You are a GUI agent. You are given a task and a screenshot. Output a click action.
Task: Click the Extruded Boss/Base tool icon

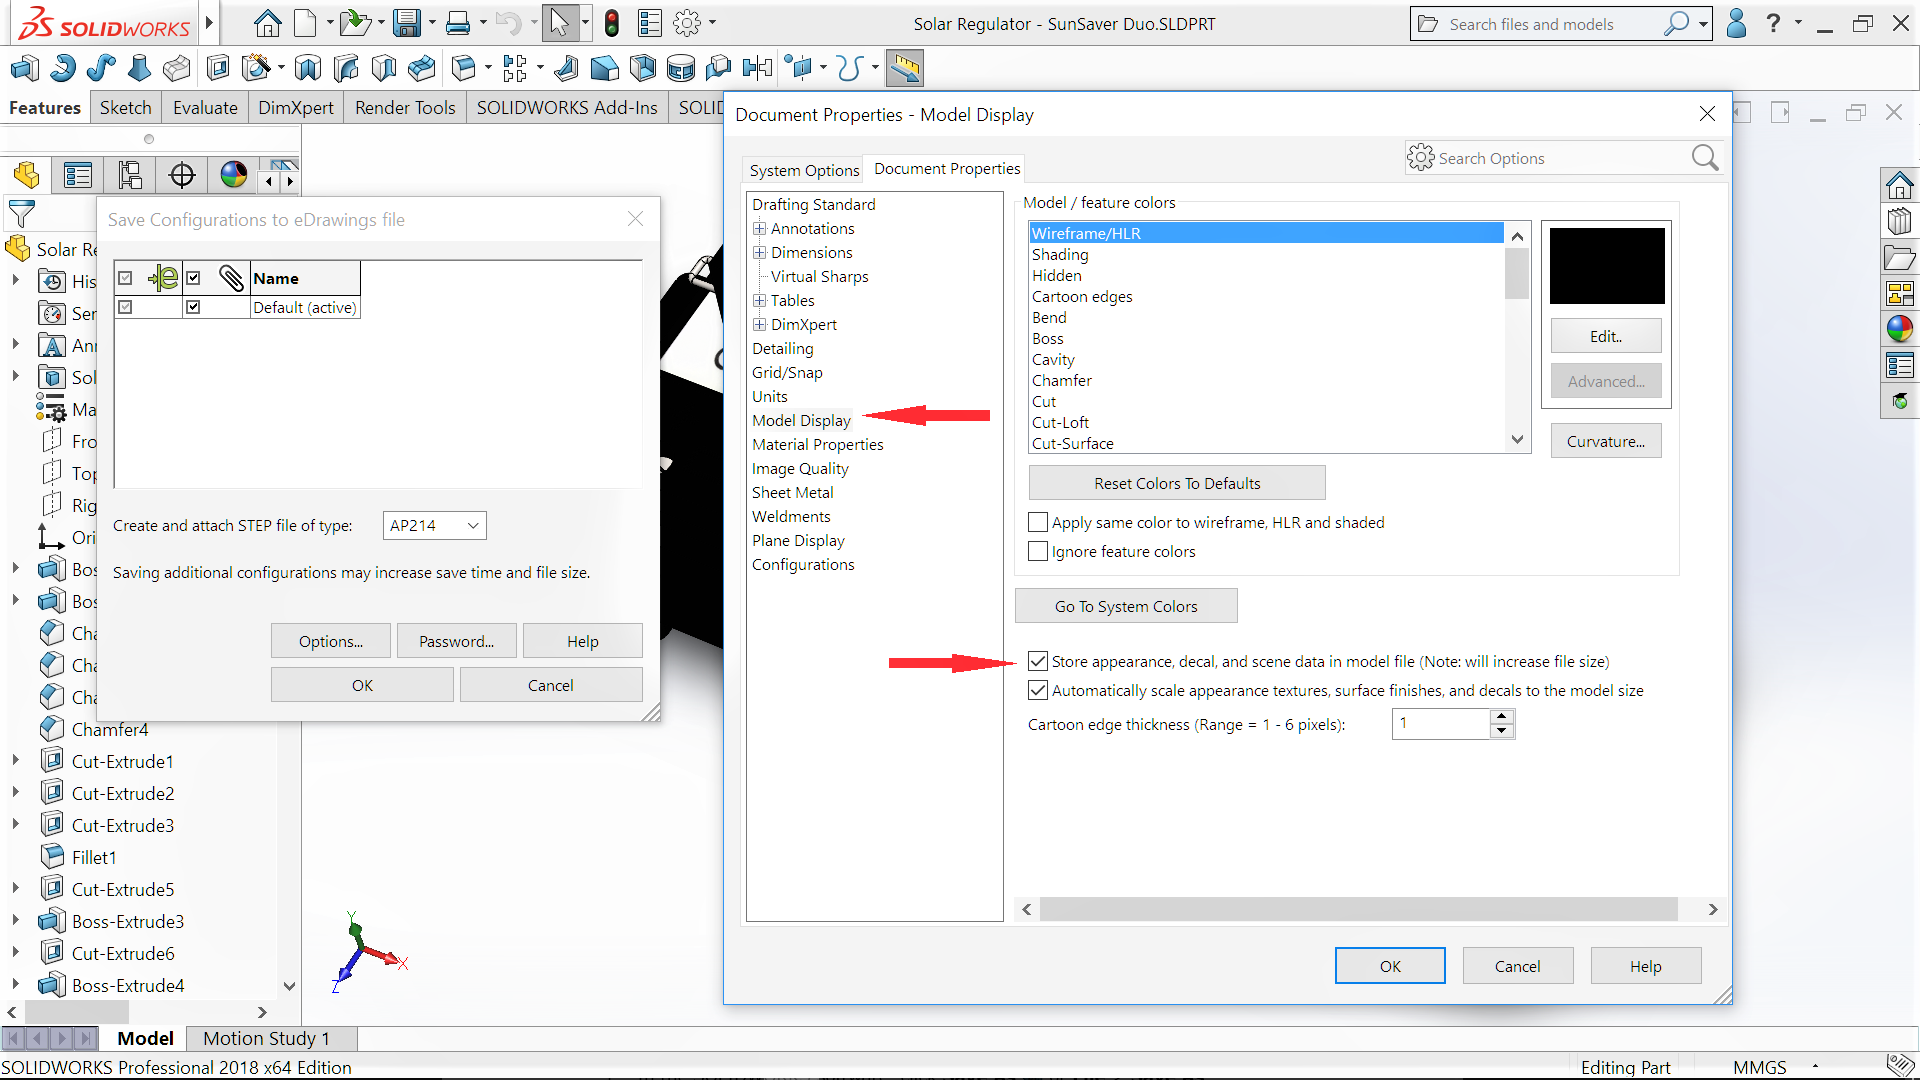point(24,69)
